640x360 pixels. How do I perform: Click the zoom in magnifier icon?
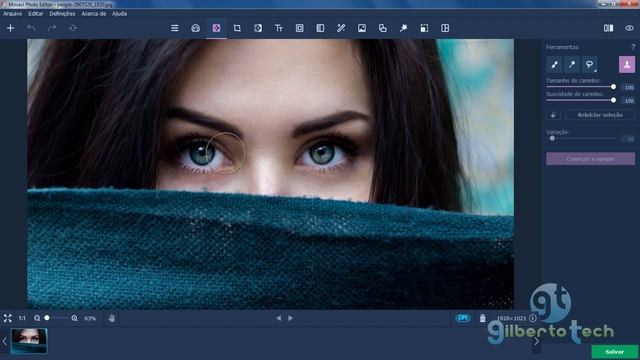click(x=74, y=318)
